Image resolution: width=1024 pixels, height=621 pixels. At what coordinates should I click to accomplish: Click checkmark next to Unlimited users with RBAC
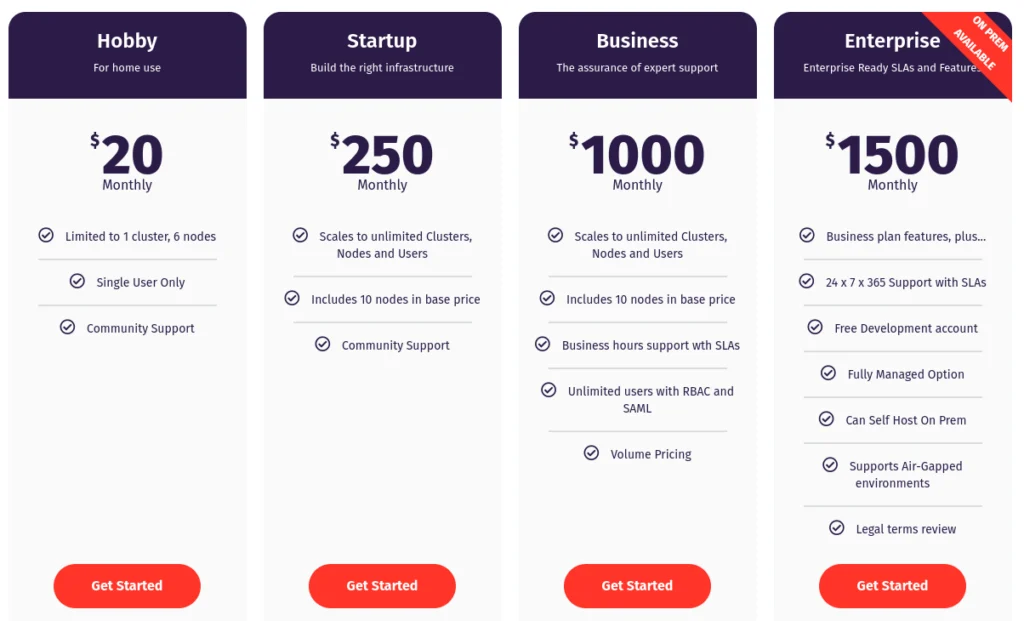pos(548,390)
